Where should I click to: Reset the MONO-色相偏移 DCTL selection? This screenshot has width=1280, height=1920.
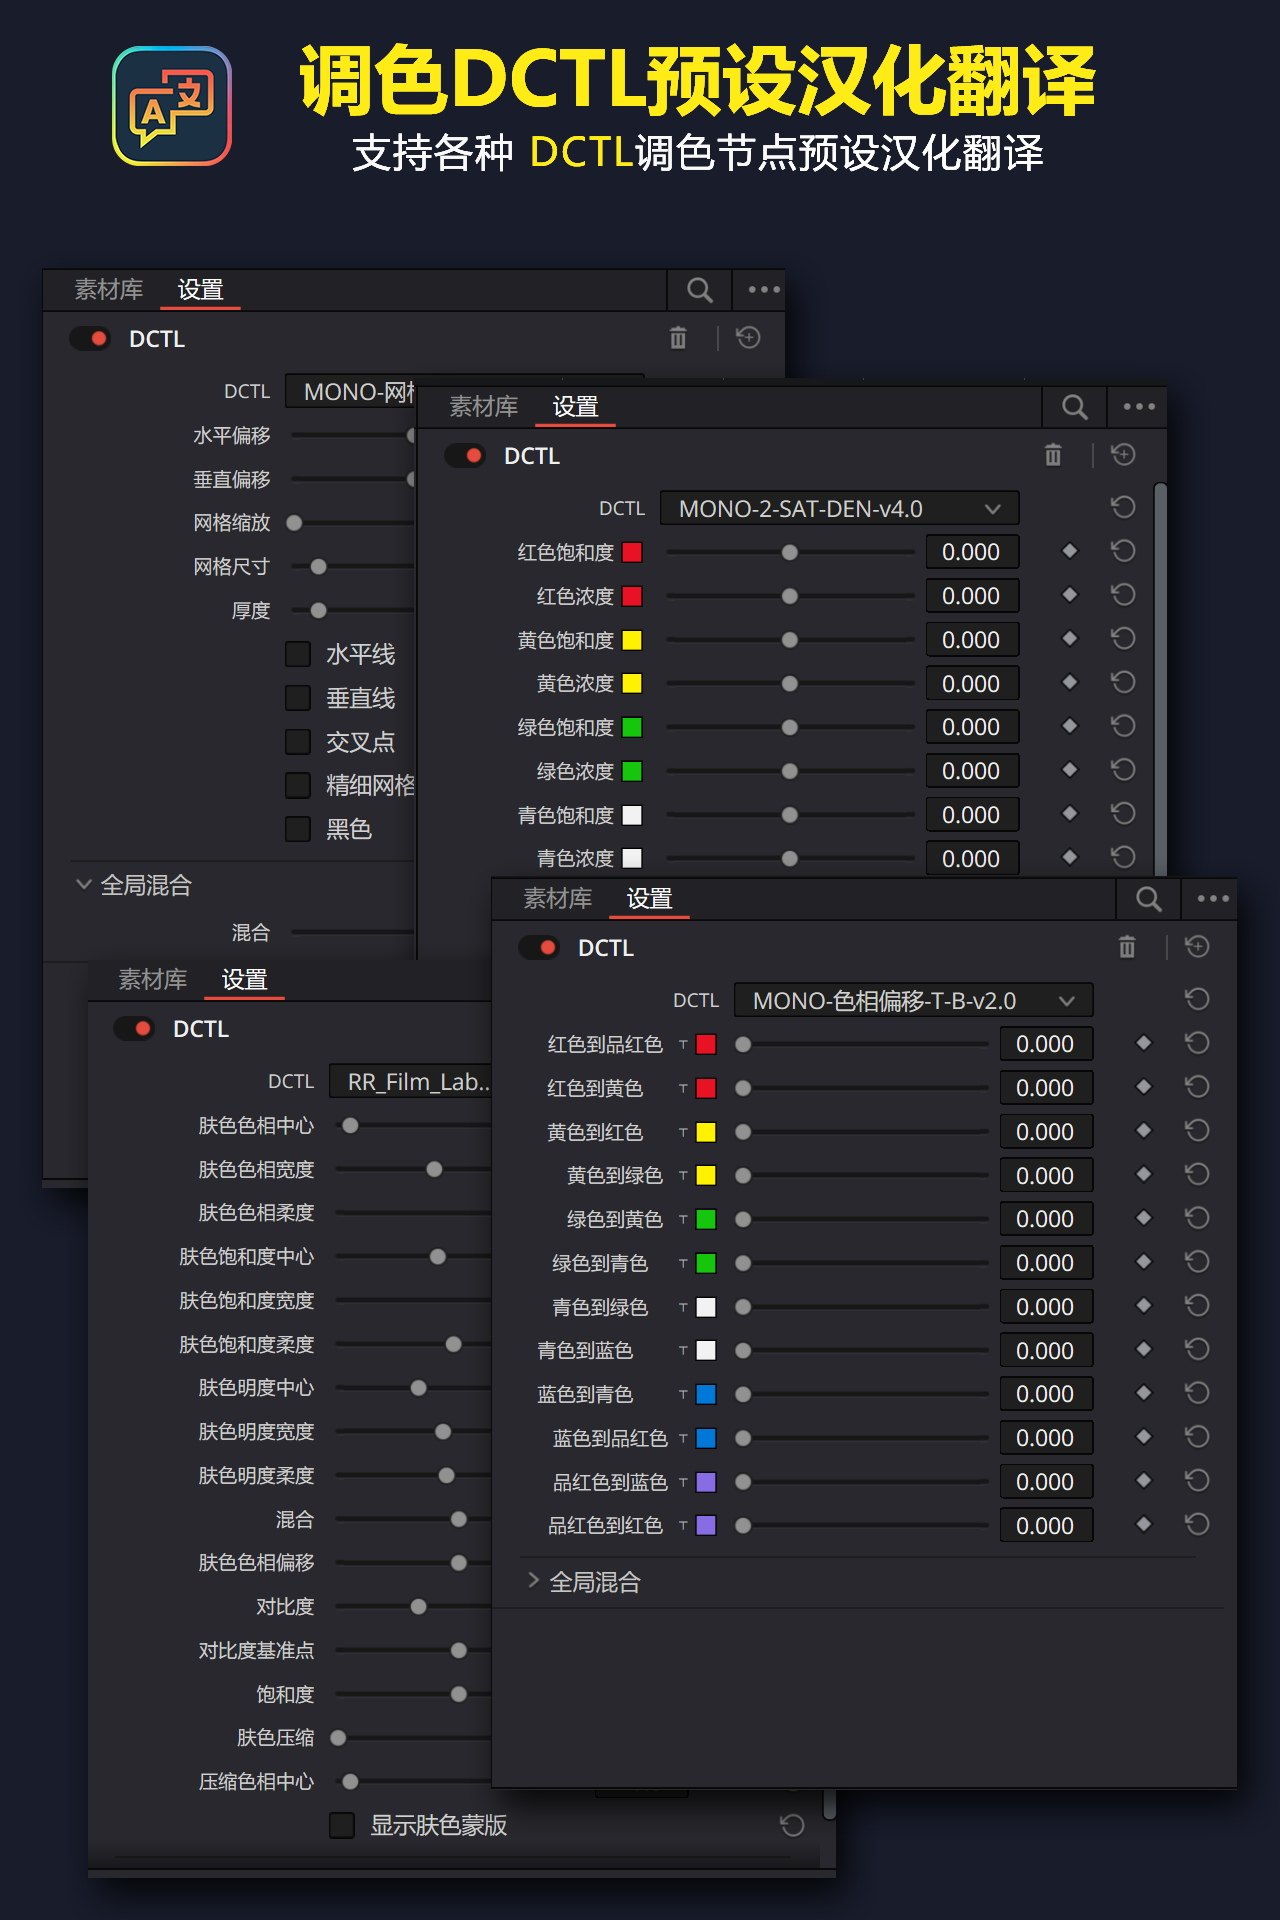pyautogui.click(x=1197, y=999)
